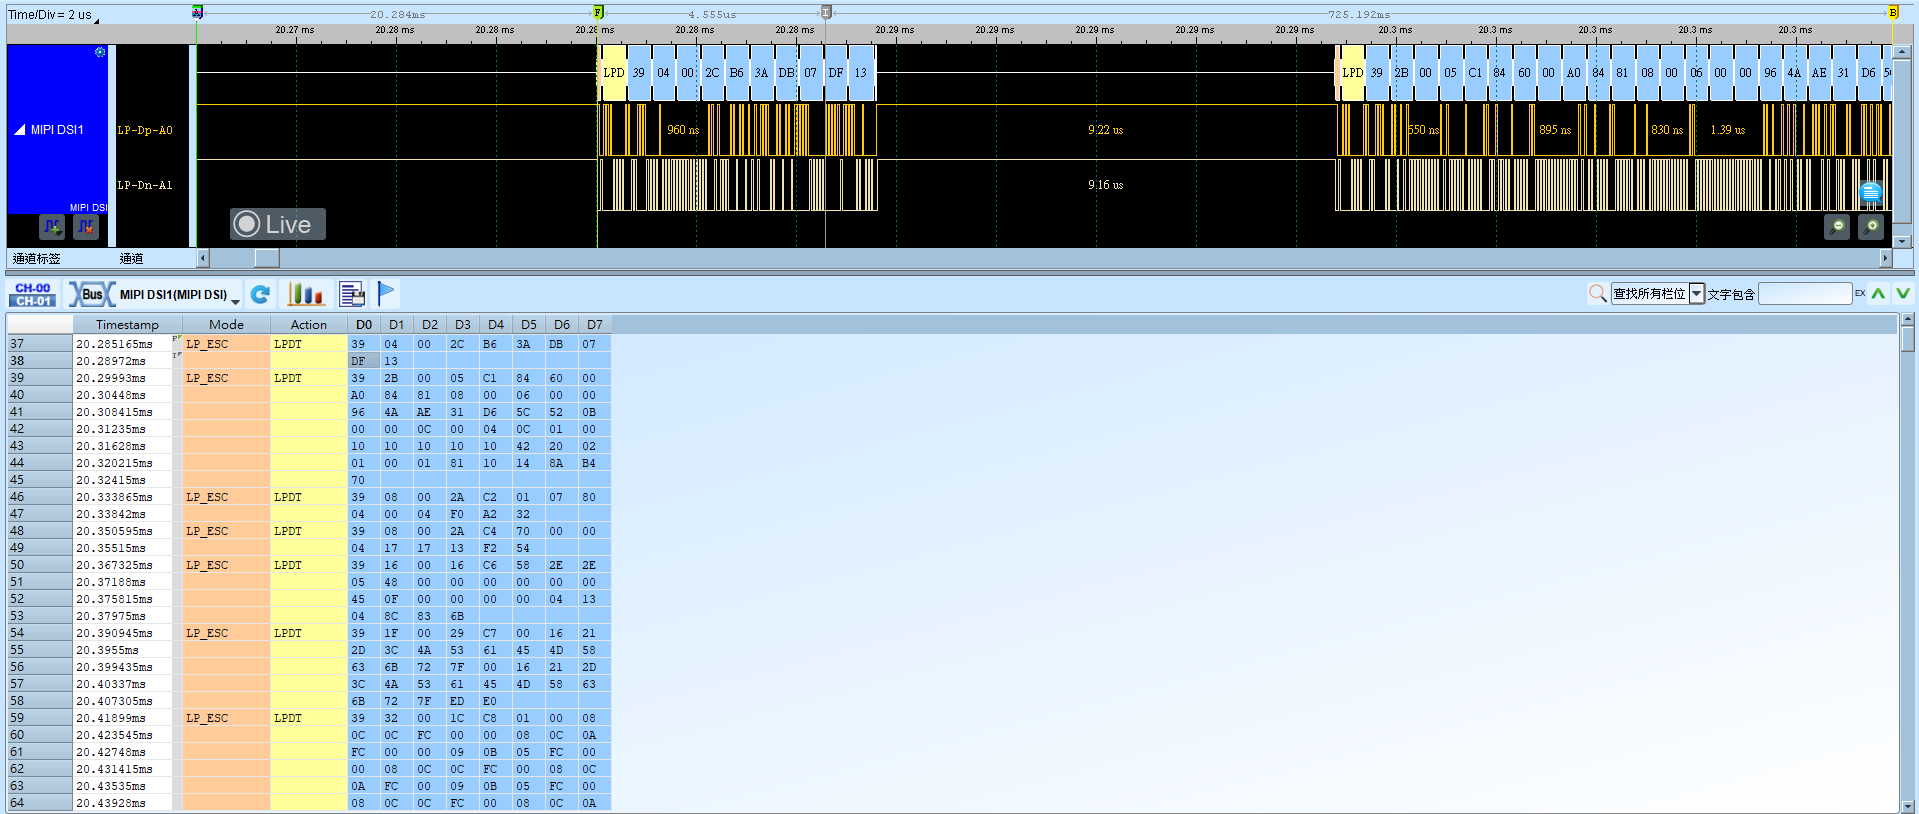Click the search text input box
Image resolution: width=1919 pixels, height=814 pixels.
[x=1805, y=293]
